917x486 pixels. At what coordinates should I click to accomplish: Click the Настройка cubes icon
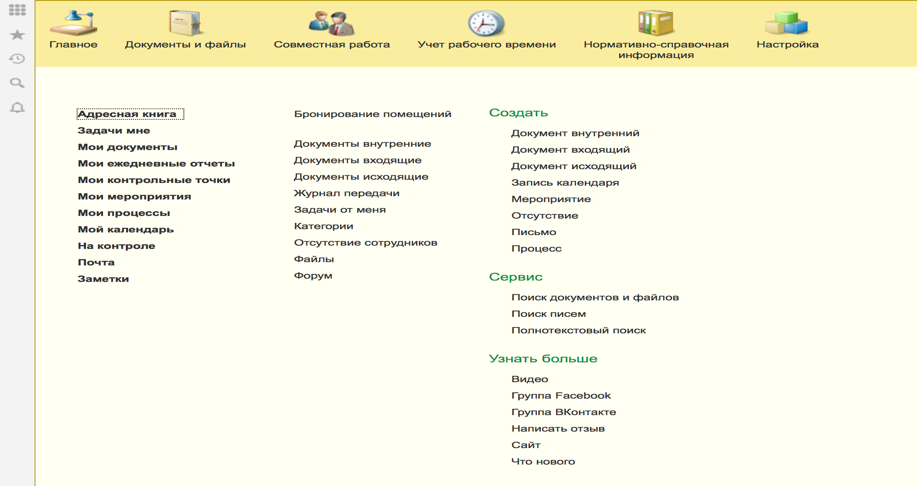tap(787, 23)
